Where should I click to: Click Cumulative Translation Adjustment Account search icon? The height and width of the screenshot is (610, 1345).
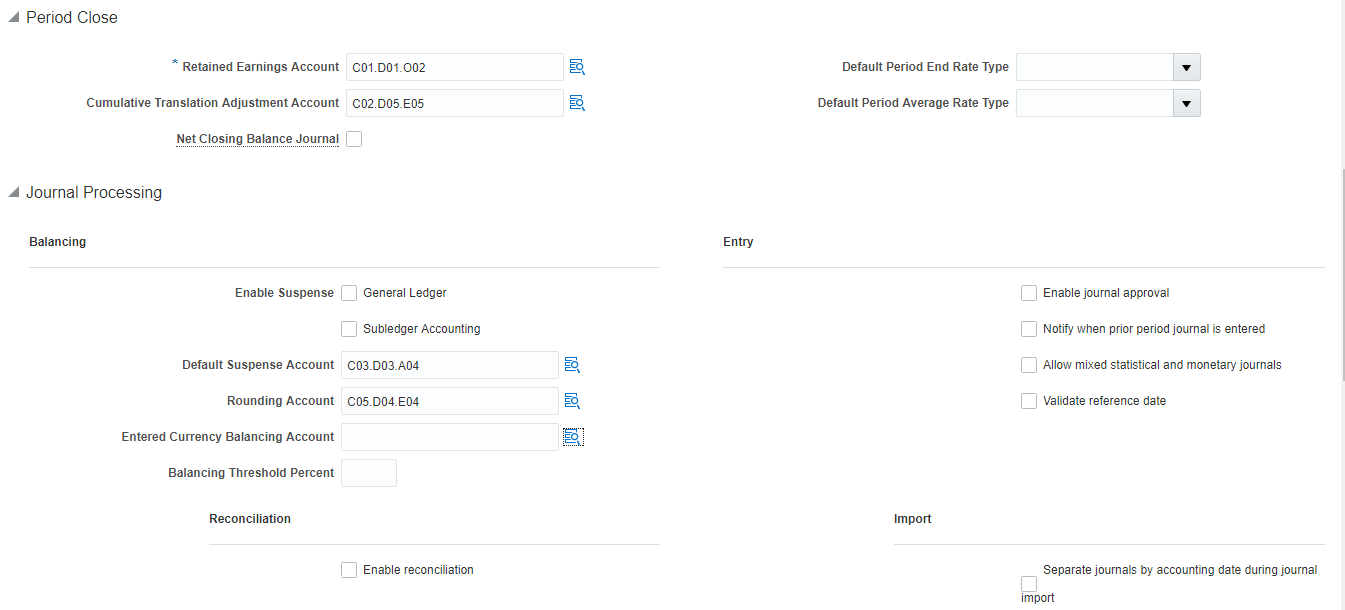pos(577,103)
